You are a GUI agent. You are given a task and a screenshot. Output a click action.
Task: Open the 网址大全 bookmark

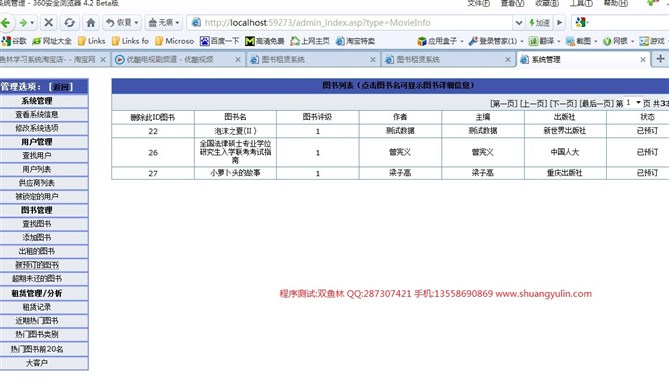tap(52, 41)
